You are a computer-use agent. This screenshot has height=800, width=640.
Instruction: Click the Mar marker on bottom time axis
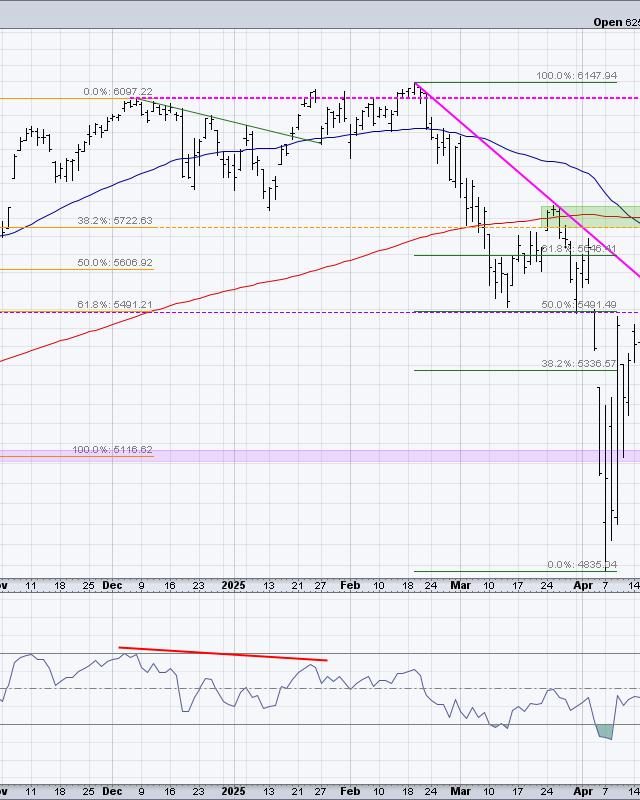click(x=460, y=791)
